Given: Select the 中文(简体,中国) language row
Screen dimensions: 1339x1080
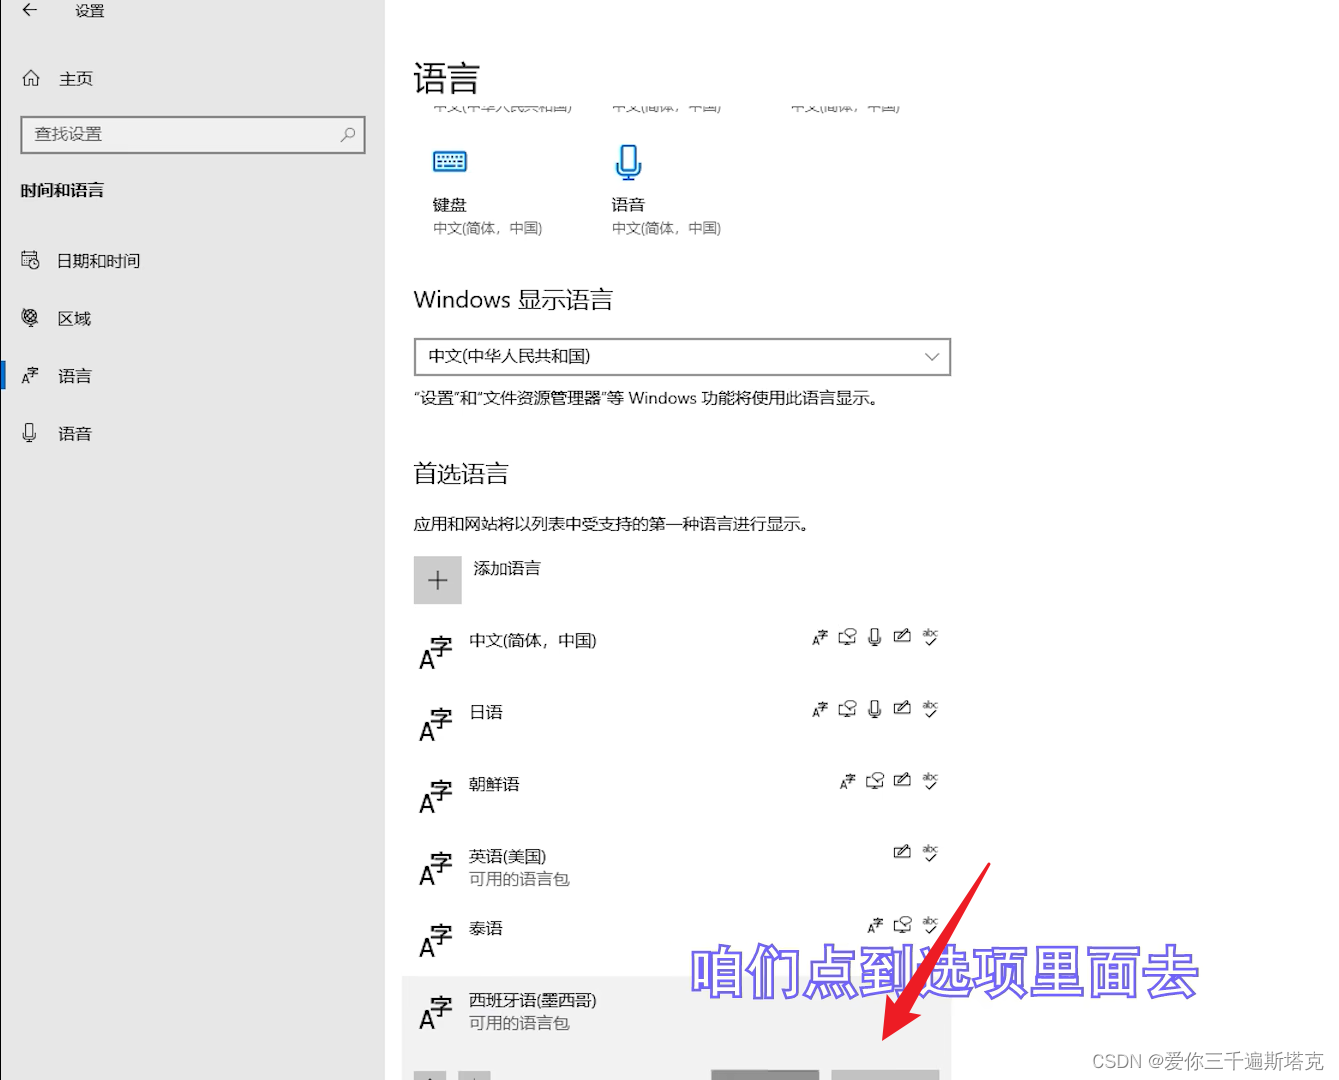Looking at the screenshot, I should click(676, 651).
